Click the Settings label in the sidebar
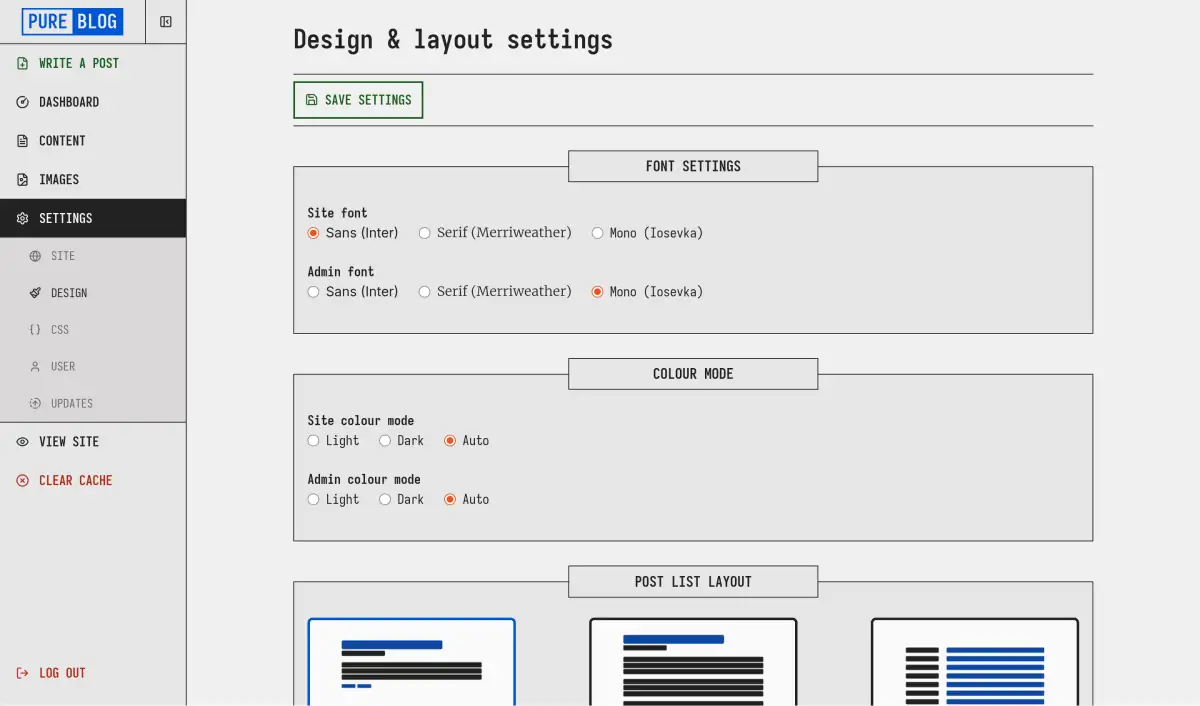The height and width of the screenshot is (706, 1200). (x=66, y=218)
